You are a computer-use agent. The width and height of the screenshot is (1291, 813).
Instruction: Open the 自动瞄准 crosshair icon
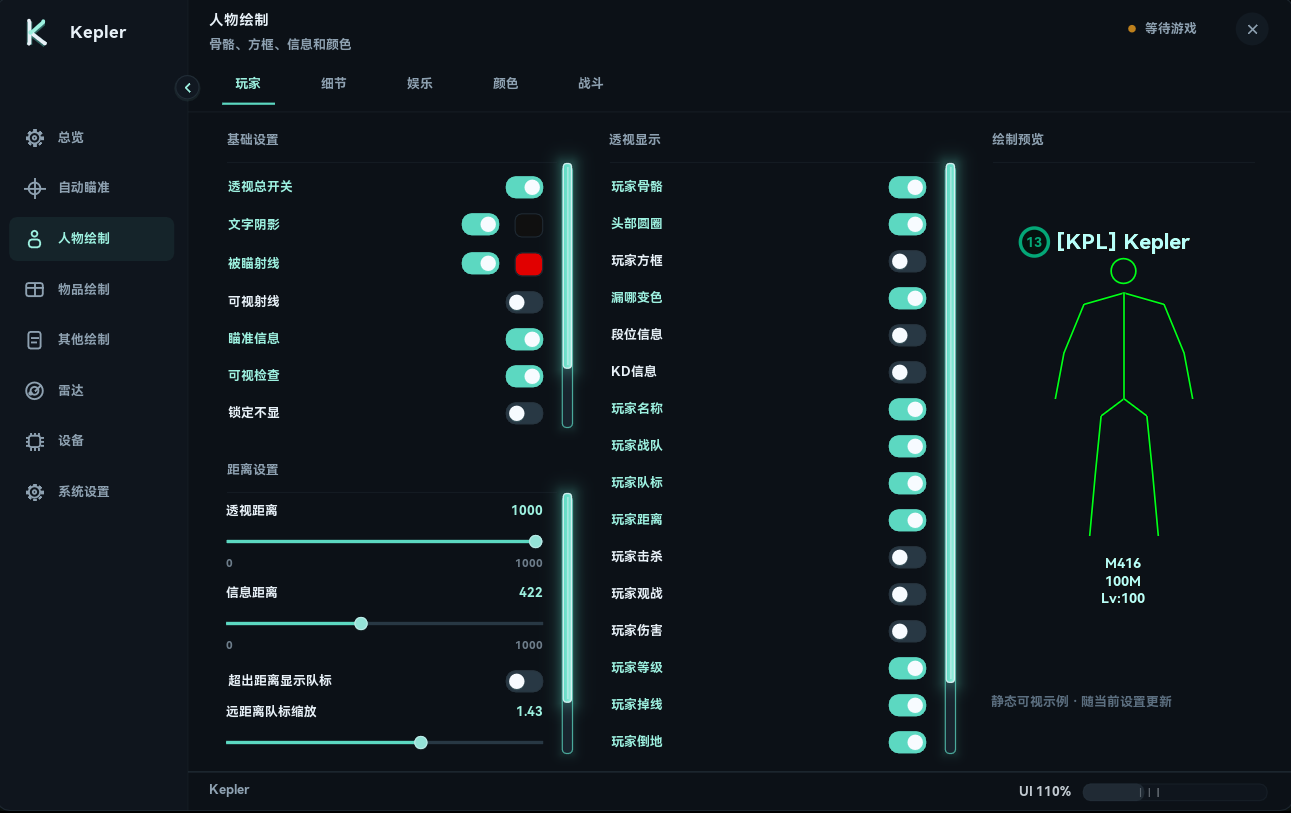coord(35,188)
